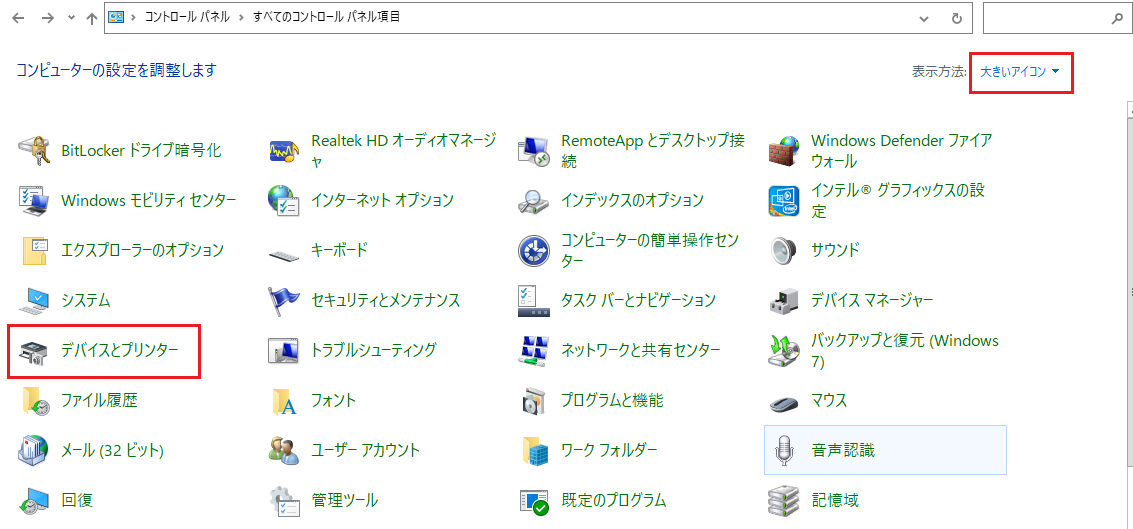Click the address bar control panel icon

coord(116,18)
